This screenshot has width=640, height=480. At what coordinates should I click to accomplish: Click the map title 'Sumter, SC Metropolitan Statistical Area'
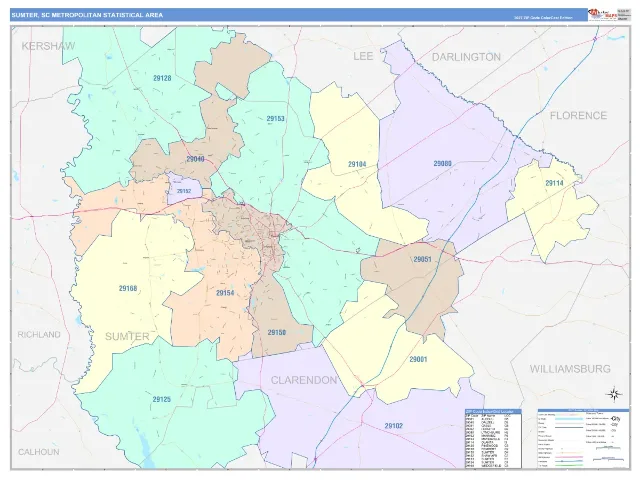87,15
